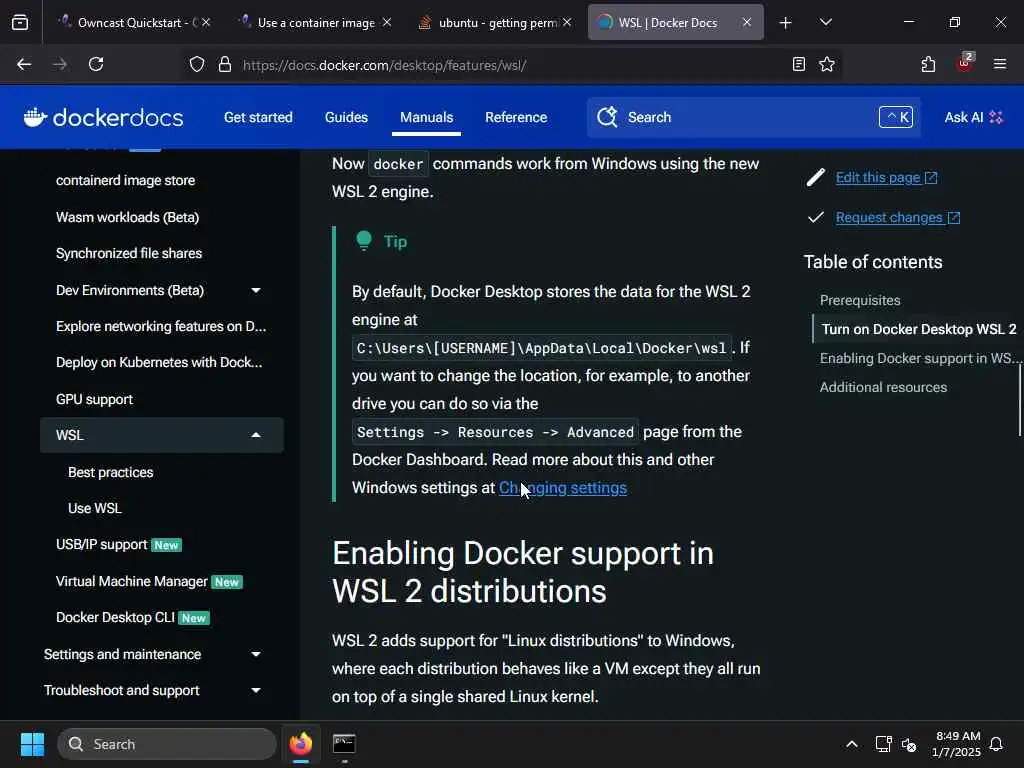Close the Owncast Quickstart tab

[x=206, y=22]
